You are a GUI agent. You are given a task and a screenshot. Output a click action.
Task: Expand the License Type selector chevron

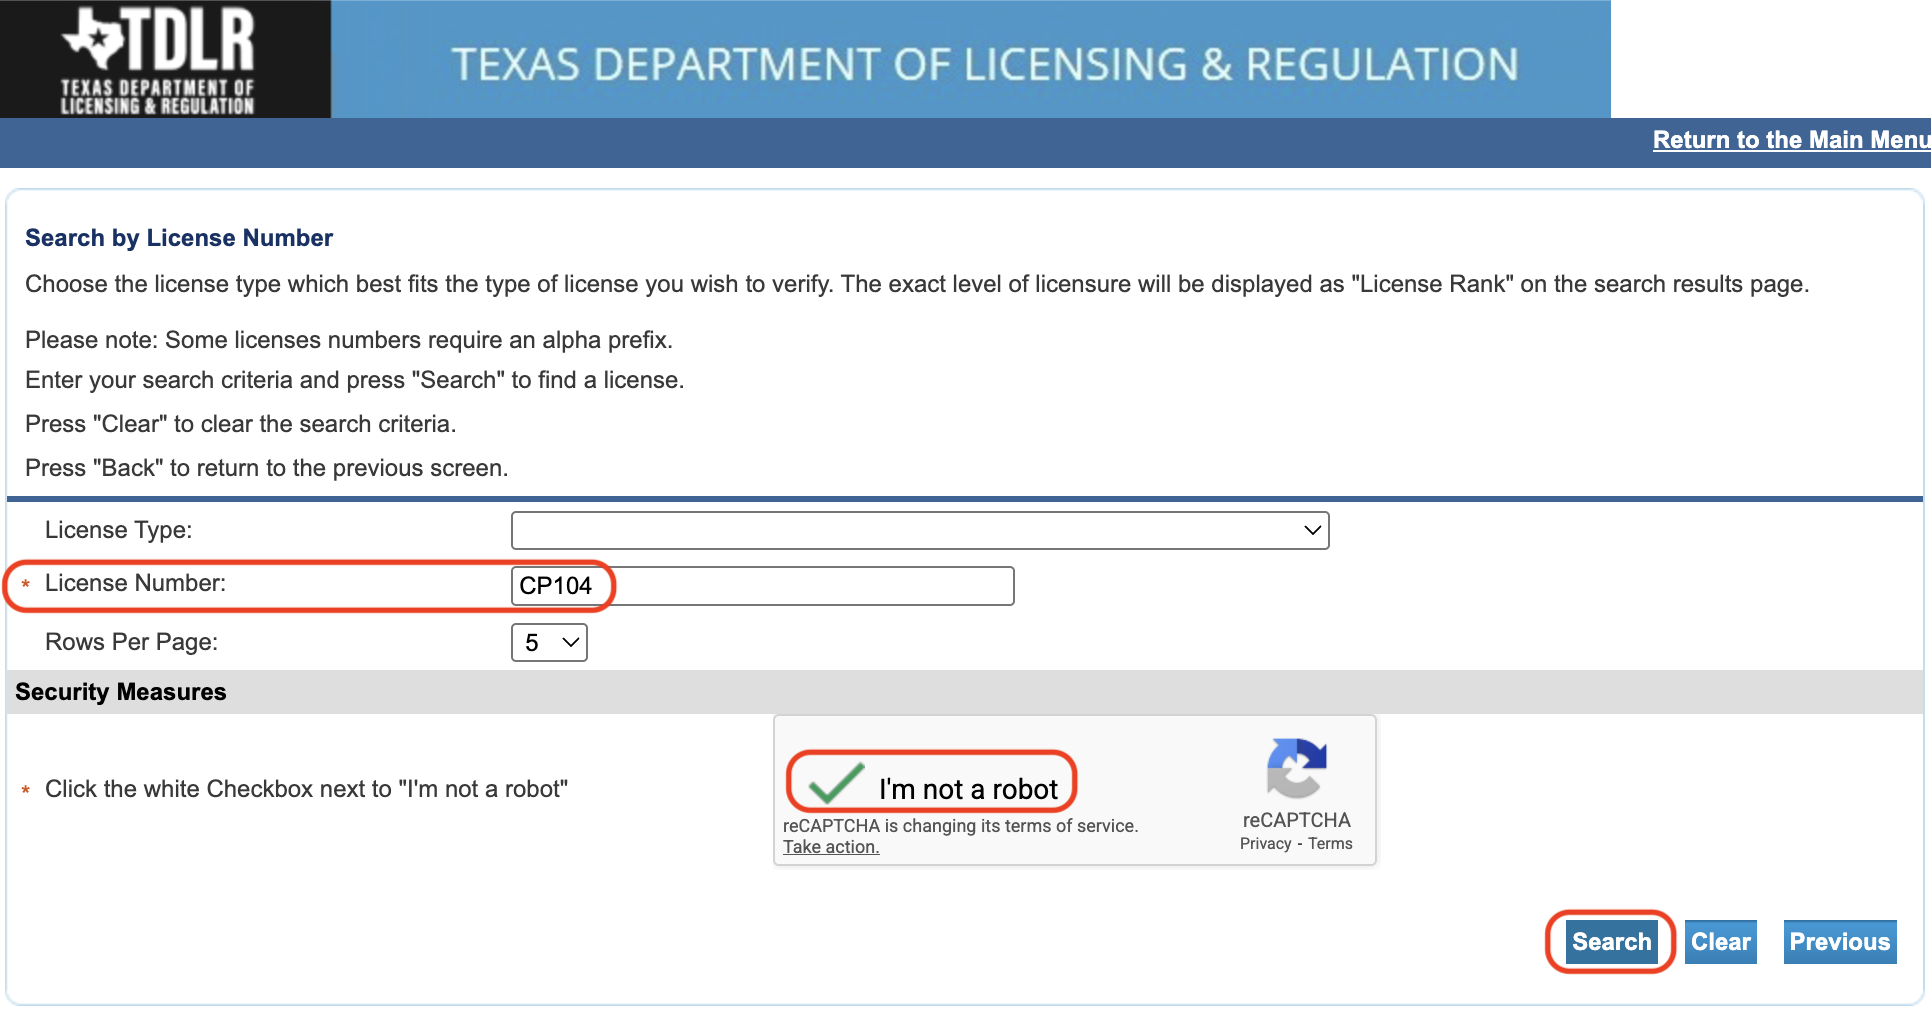1311,530
